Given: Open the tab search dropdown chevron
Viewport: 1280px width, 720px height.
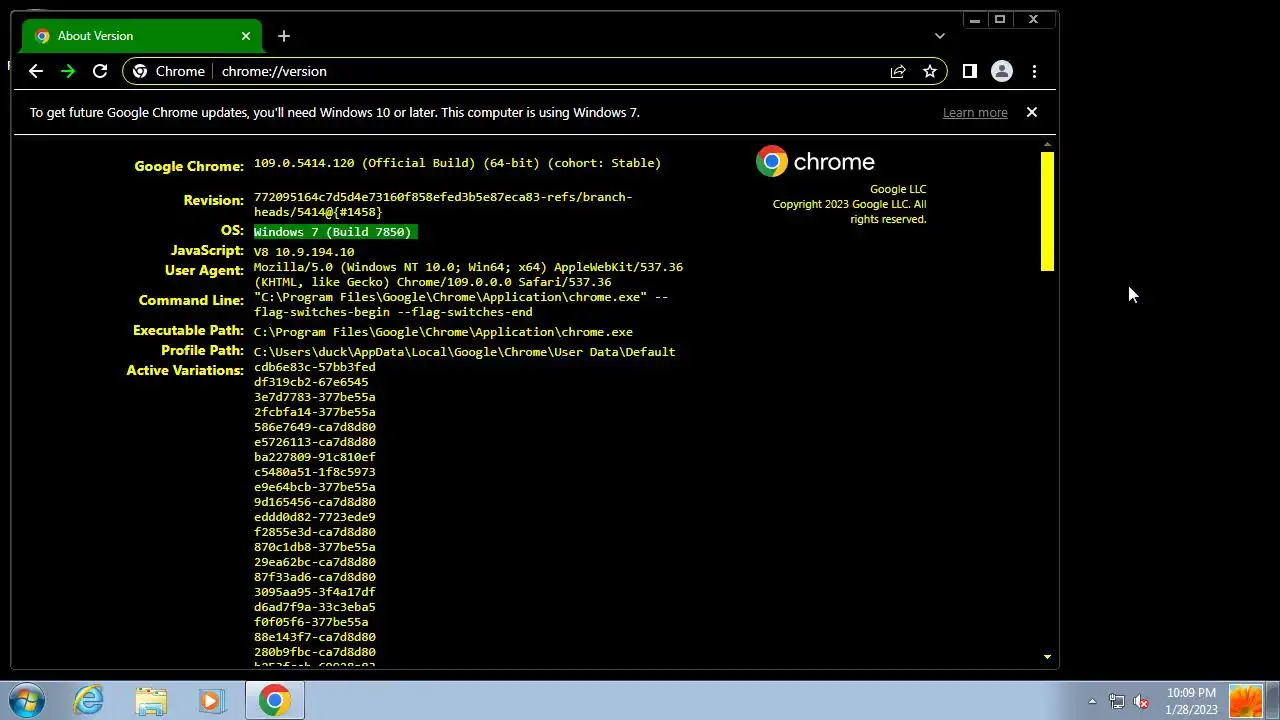Looking at the screenshot, I should [939, 36].
